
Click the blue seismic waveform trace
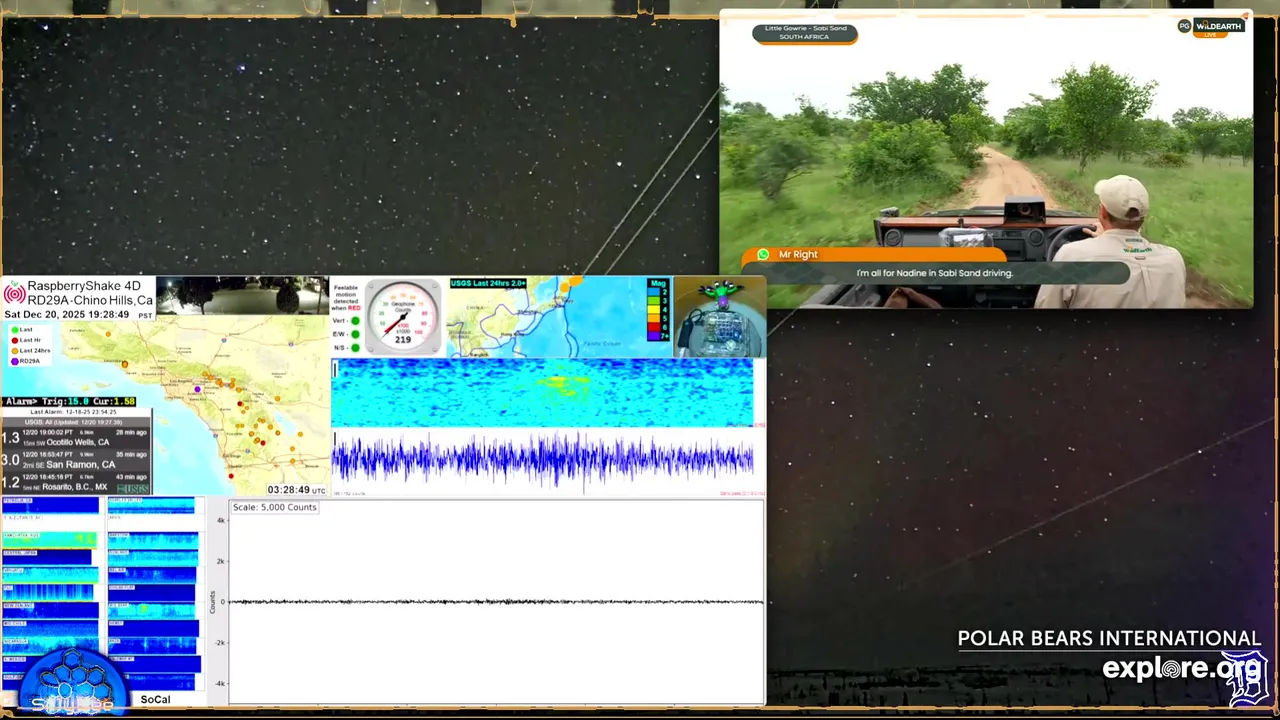tap(543, 460)
